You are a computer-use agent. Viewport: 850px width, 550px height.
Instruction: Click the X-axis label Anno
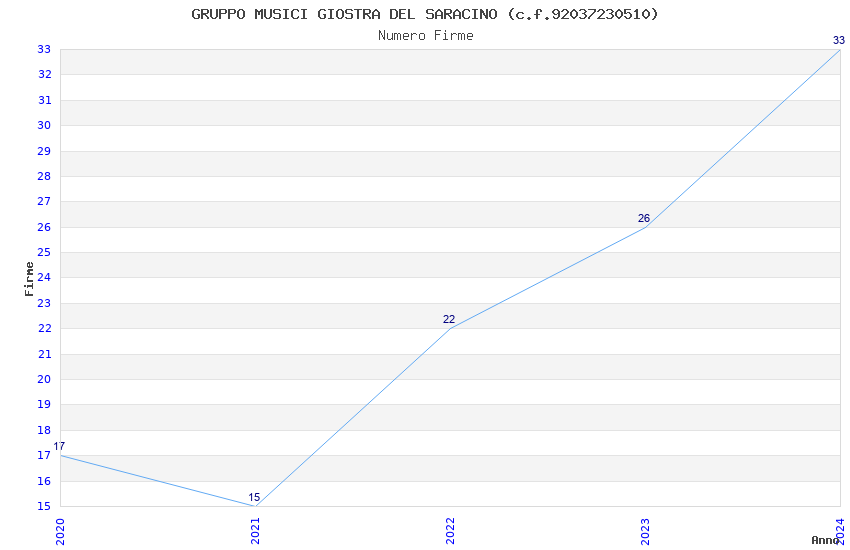(x=825, y=540)
